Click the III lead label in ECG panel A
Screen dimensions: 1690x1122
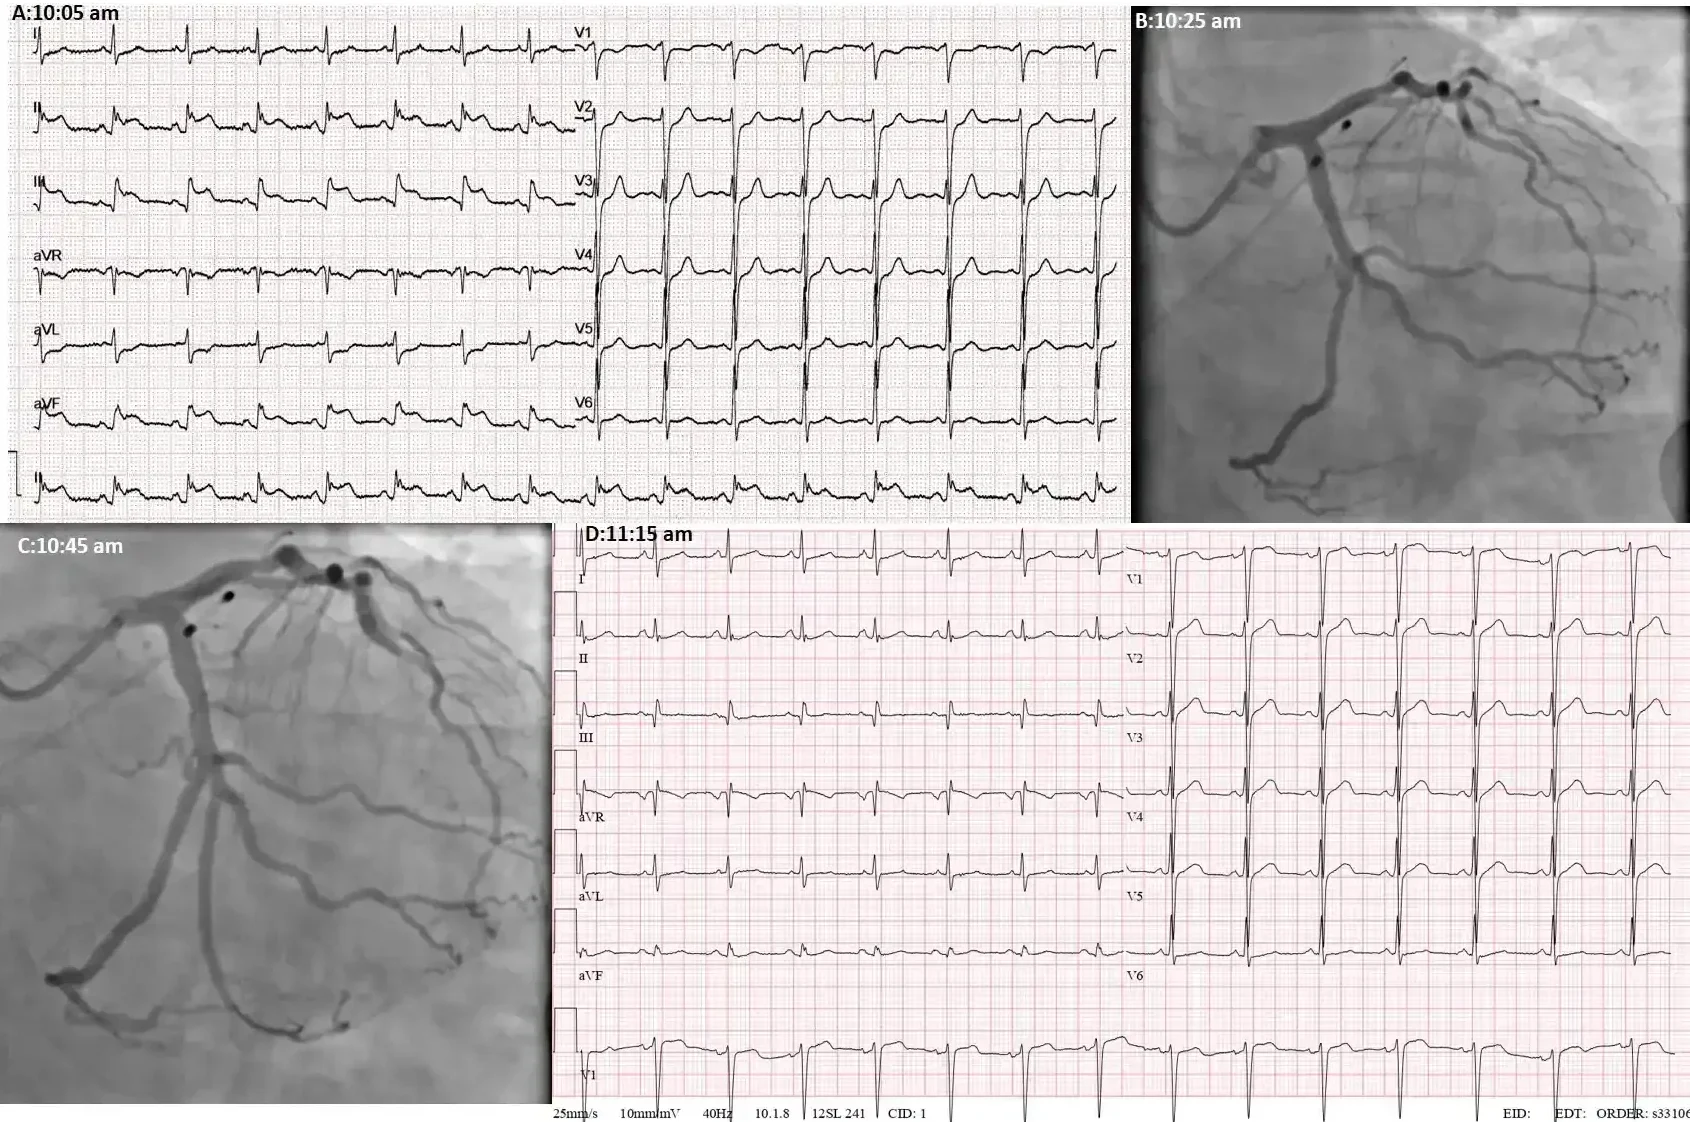pyautogui.click(x=41, y=181)
